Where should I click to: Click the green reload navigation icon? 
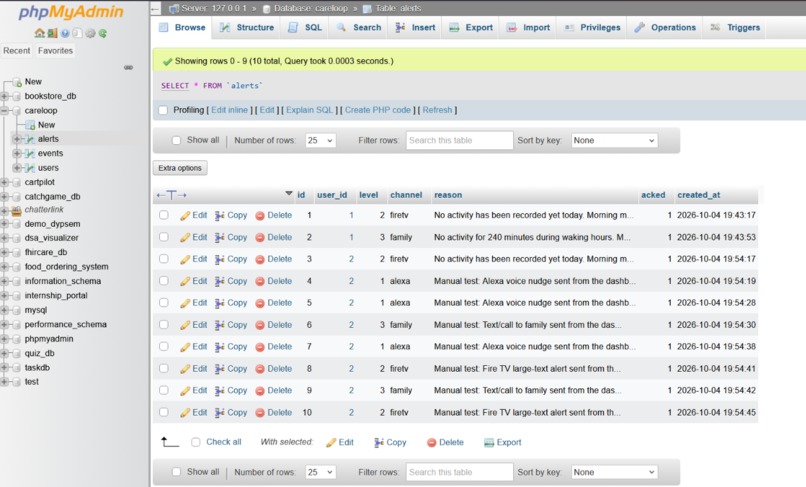(103, 33)
